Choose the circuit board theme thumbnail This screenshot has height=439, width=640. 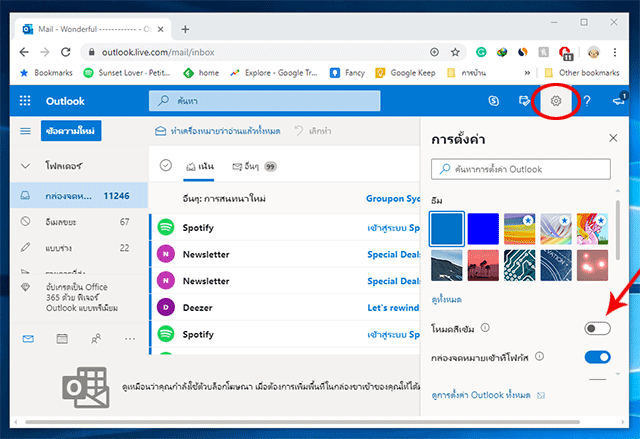[x=519, y=266]
